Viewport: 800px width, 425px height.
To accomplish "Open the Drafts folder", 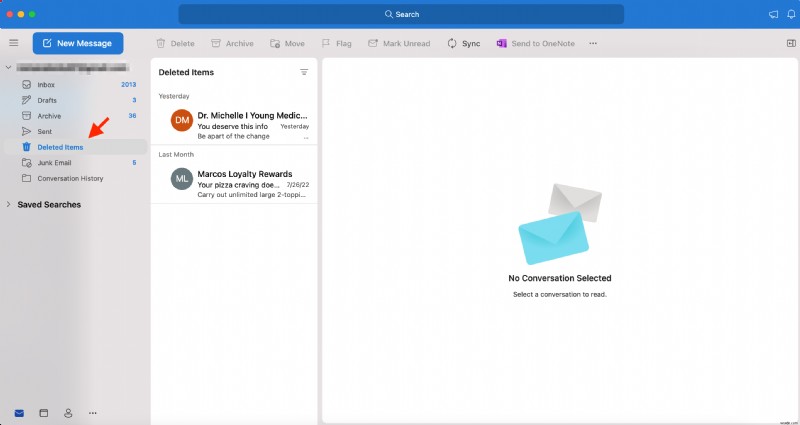I will coord(76,101).
